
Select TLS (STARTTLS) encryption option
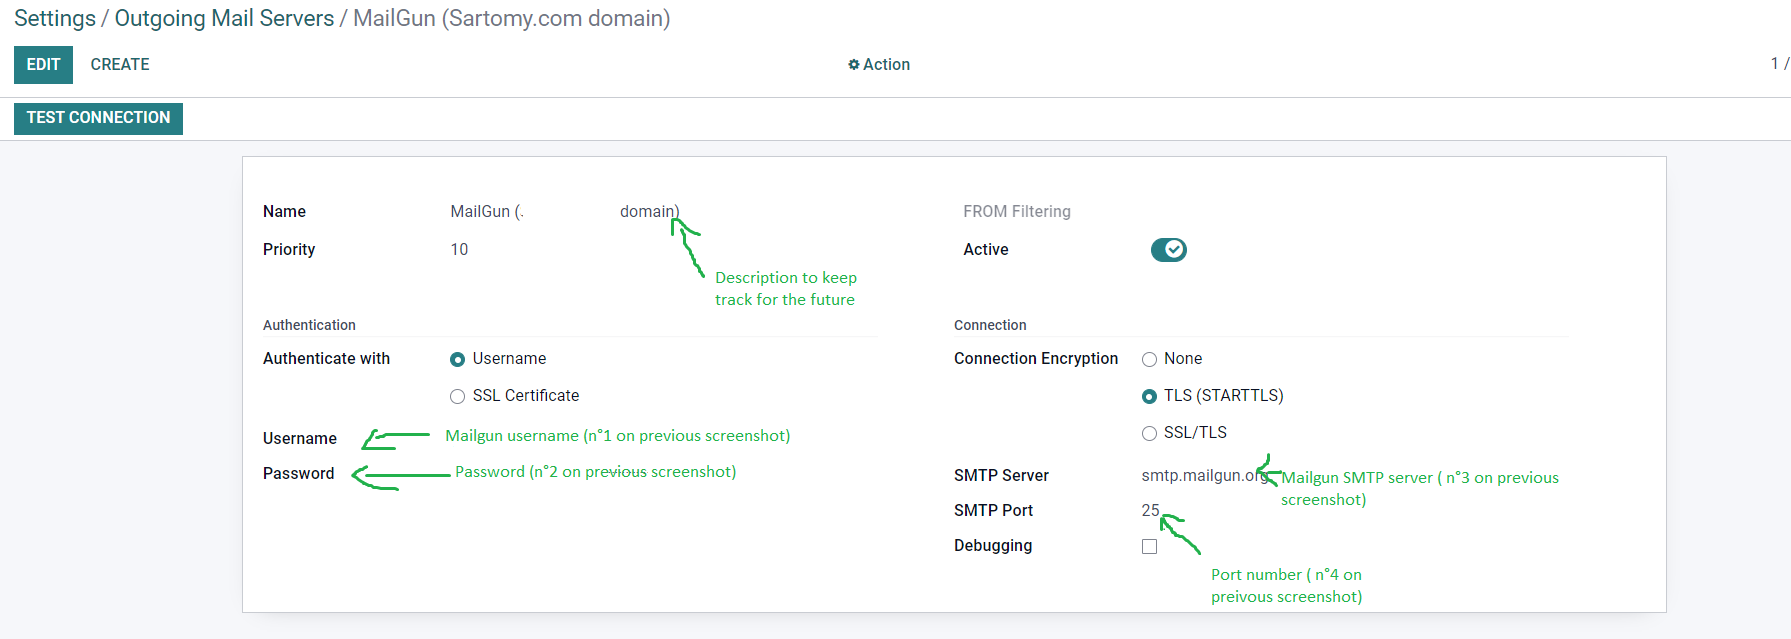(1150, 396)
